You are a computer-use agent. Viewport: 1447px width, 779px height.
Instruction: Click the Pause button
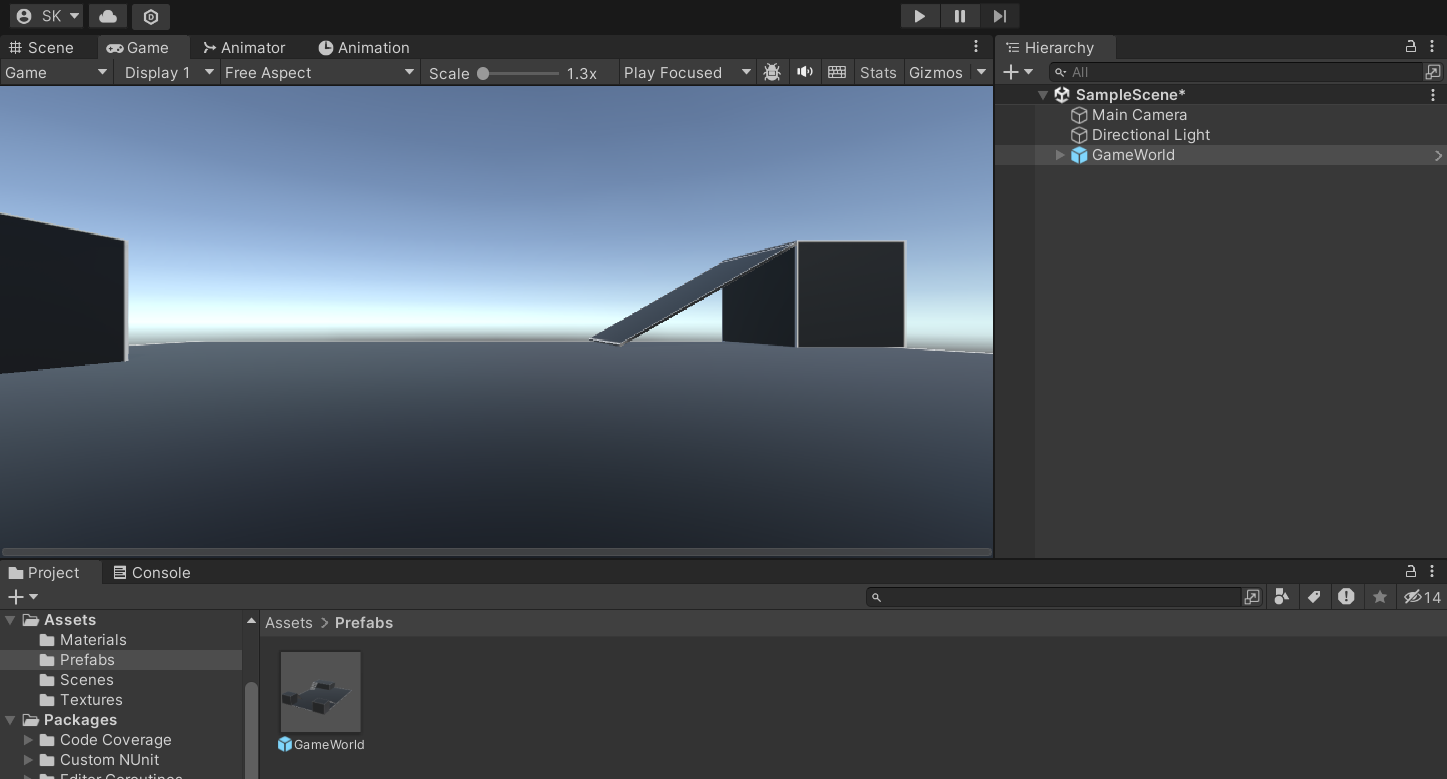coord(960,16)
